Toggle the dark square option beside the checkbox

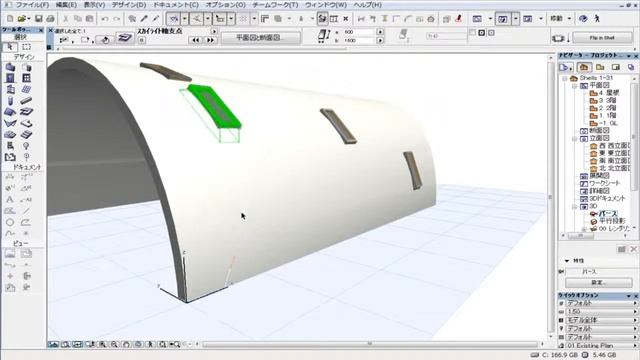point(482,33)
